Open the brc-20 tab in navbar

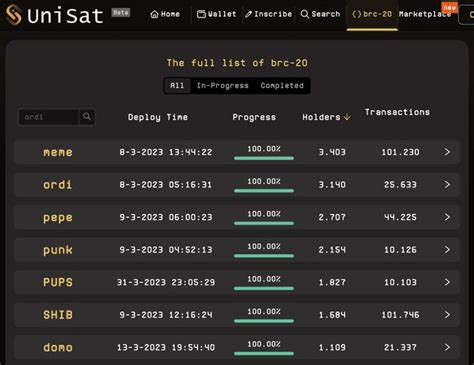pyautogui.click(x=372, y=14)
